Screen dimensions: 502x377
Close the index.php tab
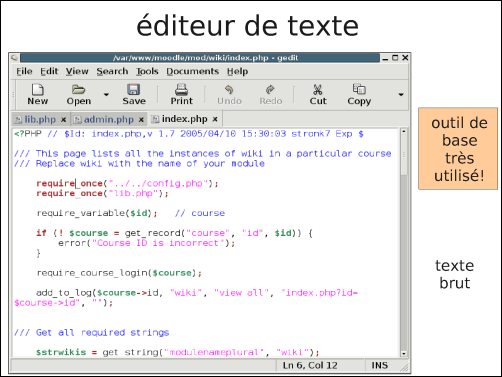coord(215,119)
